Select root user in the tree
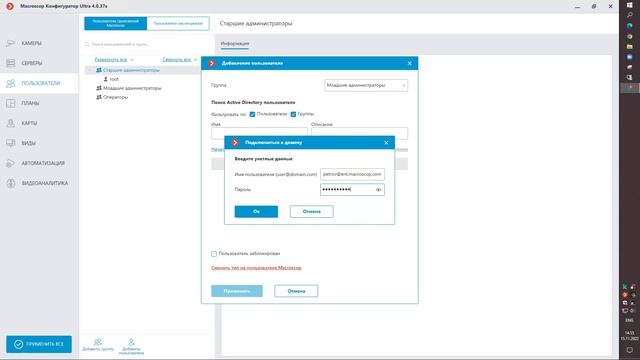Screen dimensions: 640x360 [114, 79]
